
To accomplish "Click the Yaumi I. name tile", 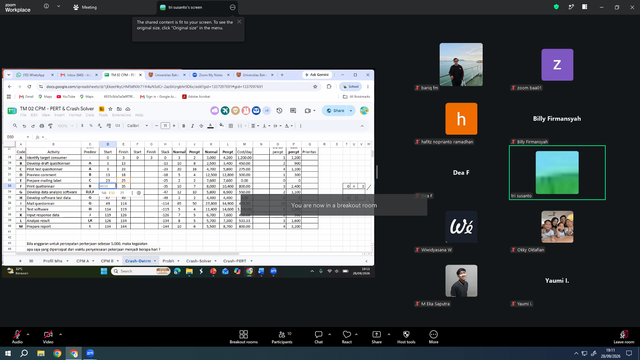I will [557, 281].
